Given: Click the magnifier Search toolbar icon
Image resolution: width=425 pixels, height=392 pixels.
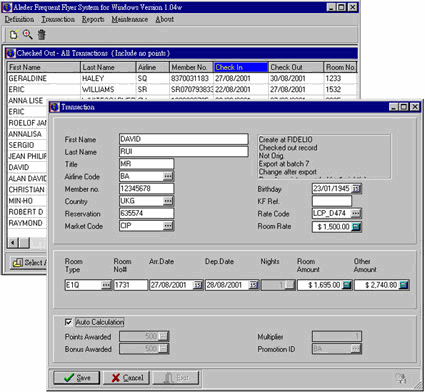Looking at the screenshot, I should 28,34.
